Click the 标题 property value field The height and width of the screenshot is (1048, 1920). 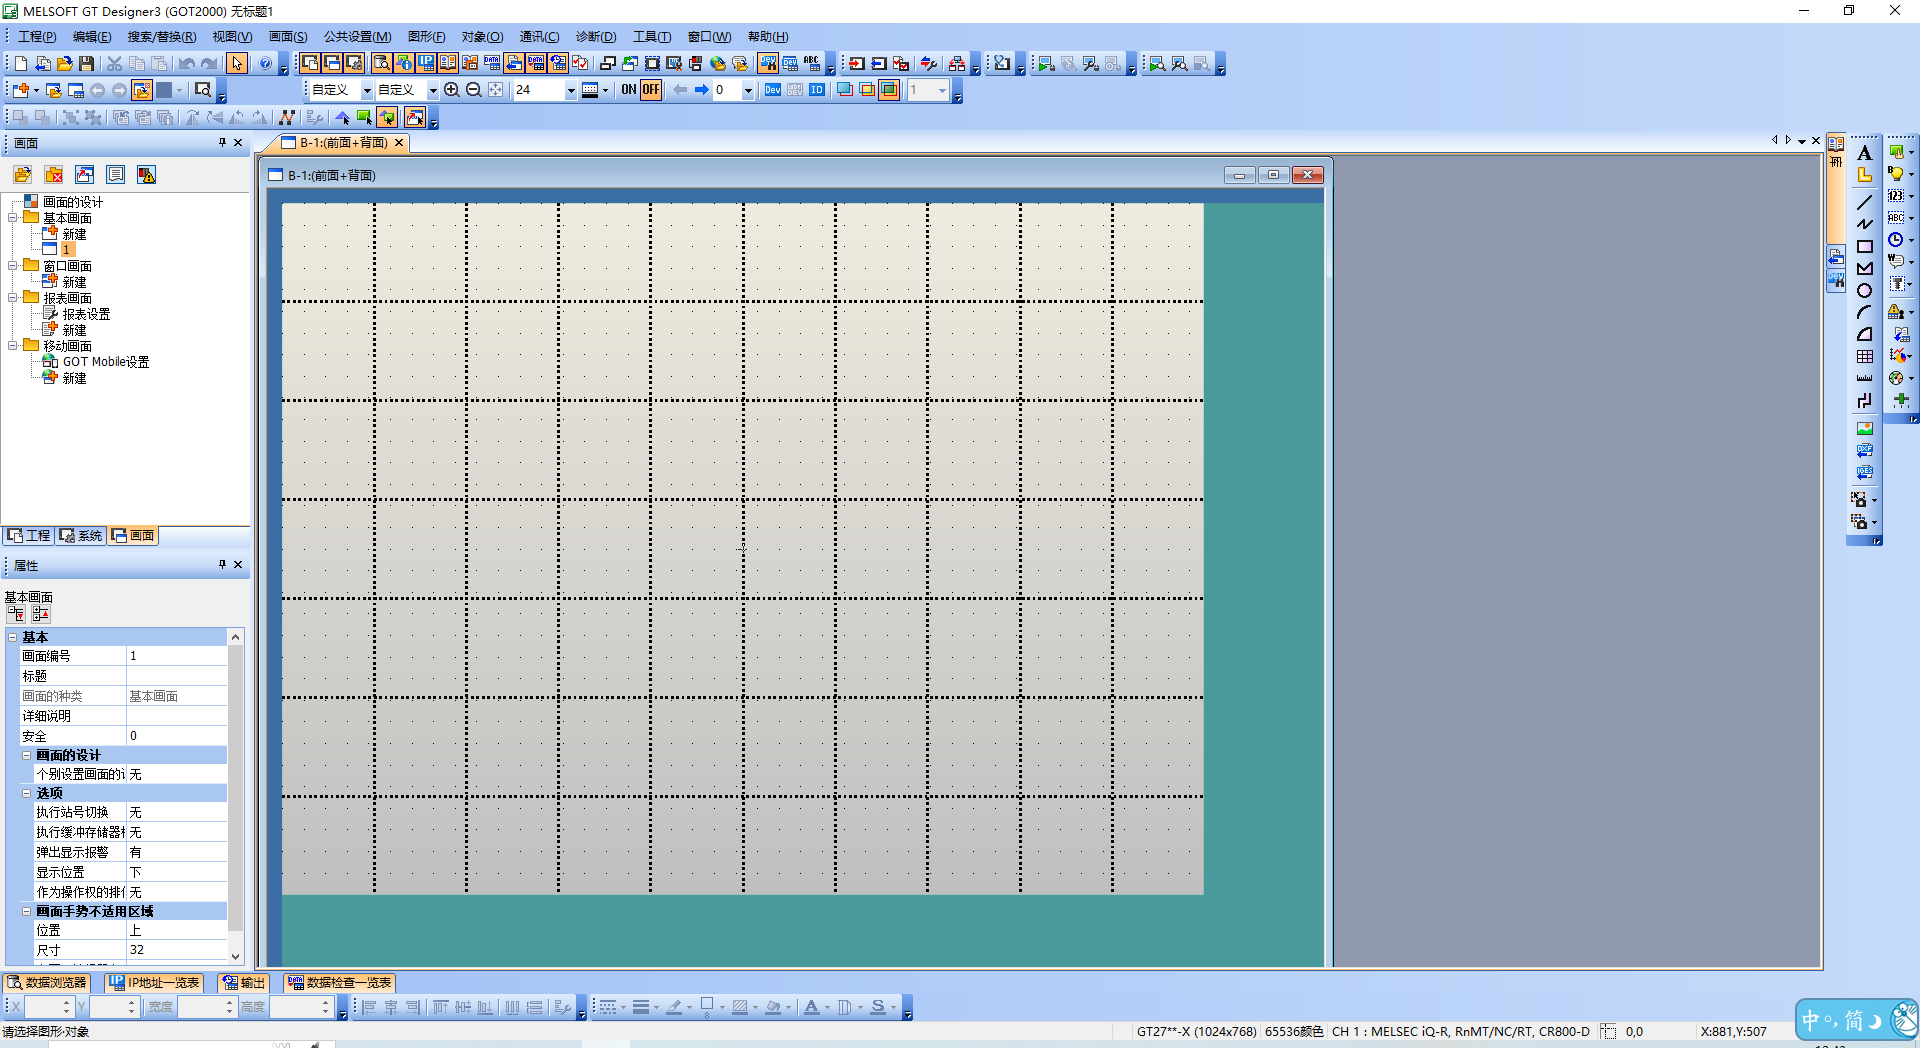(x=176, y=676)
